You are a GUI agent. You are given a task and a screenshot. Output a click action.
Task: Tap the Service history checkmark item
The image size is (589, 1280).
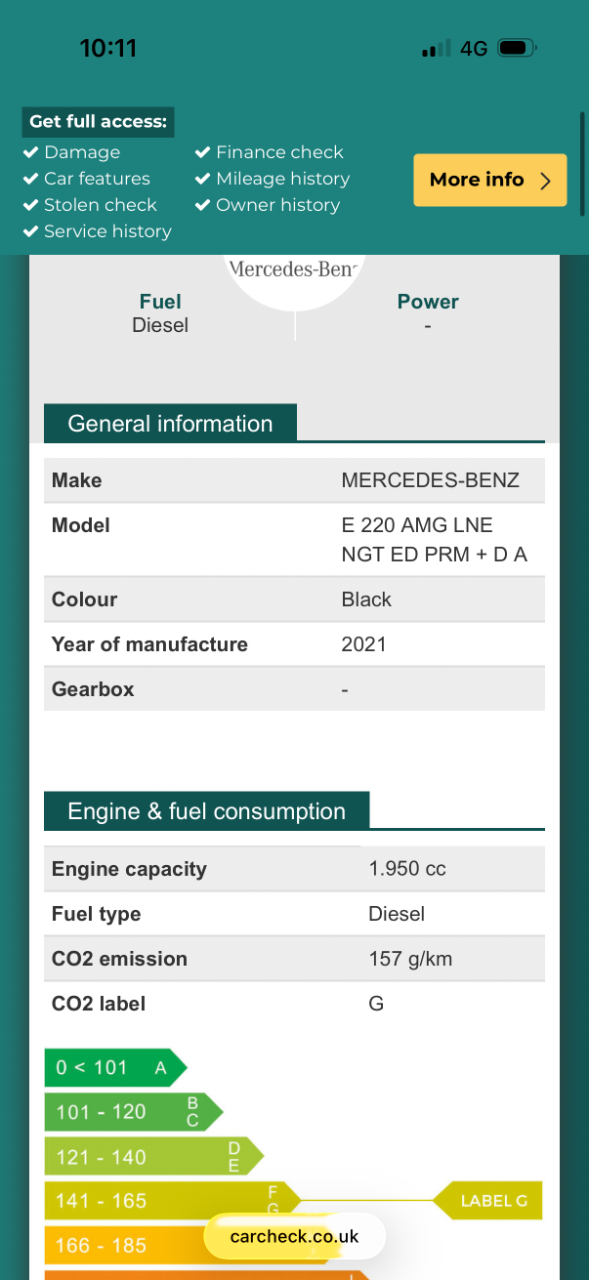[x=97, y=231]
